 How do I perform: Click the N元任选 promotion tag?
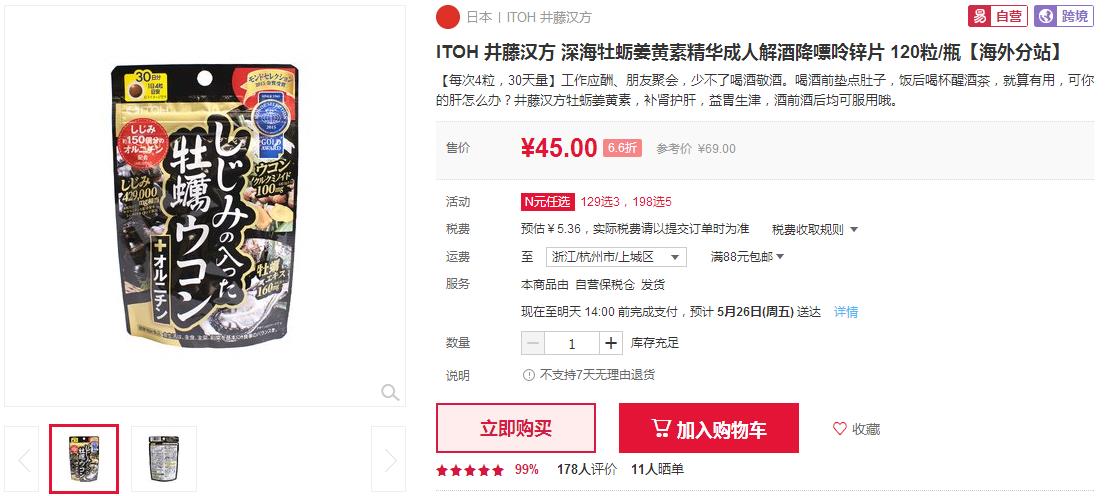pos(547,202)
